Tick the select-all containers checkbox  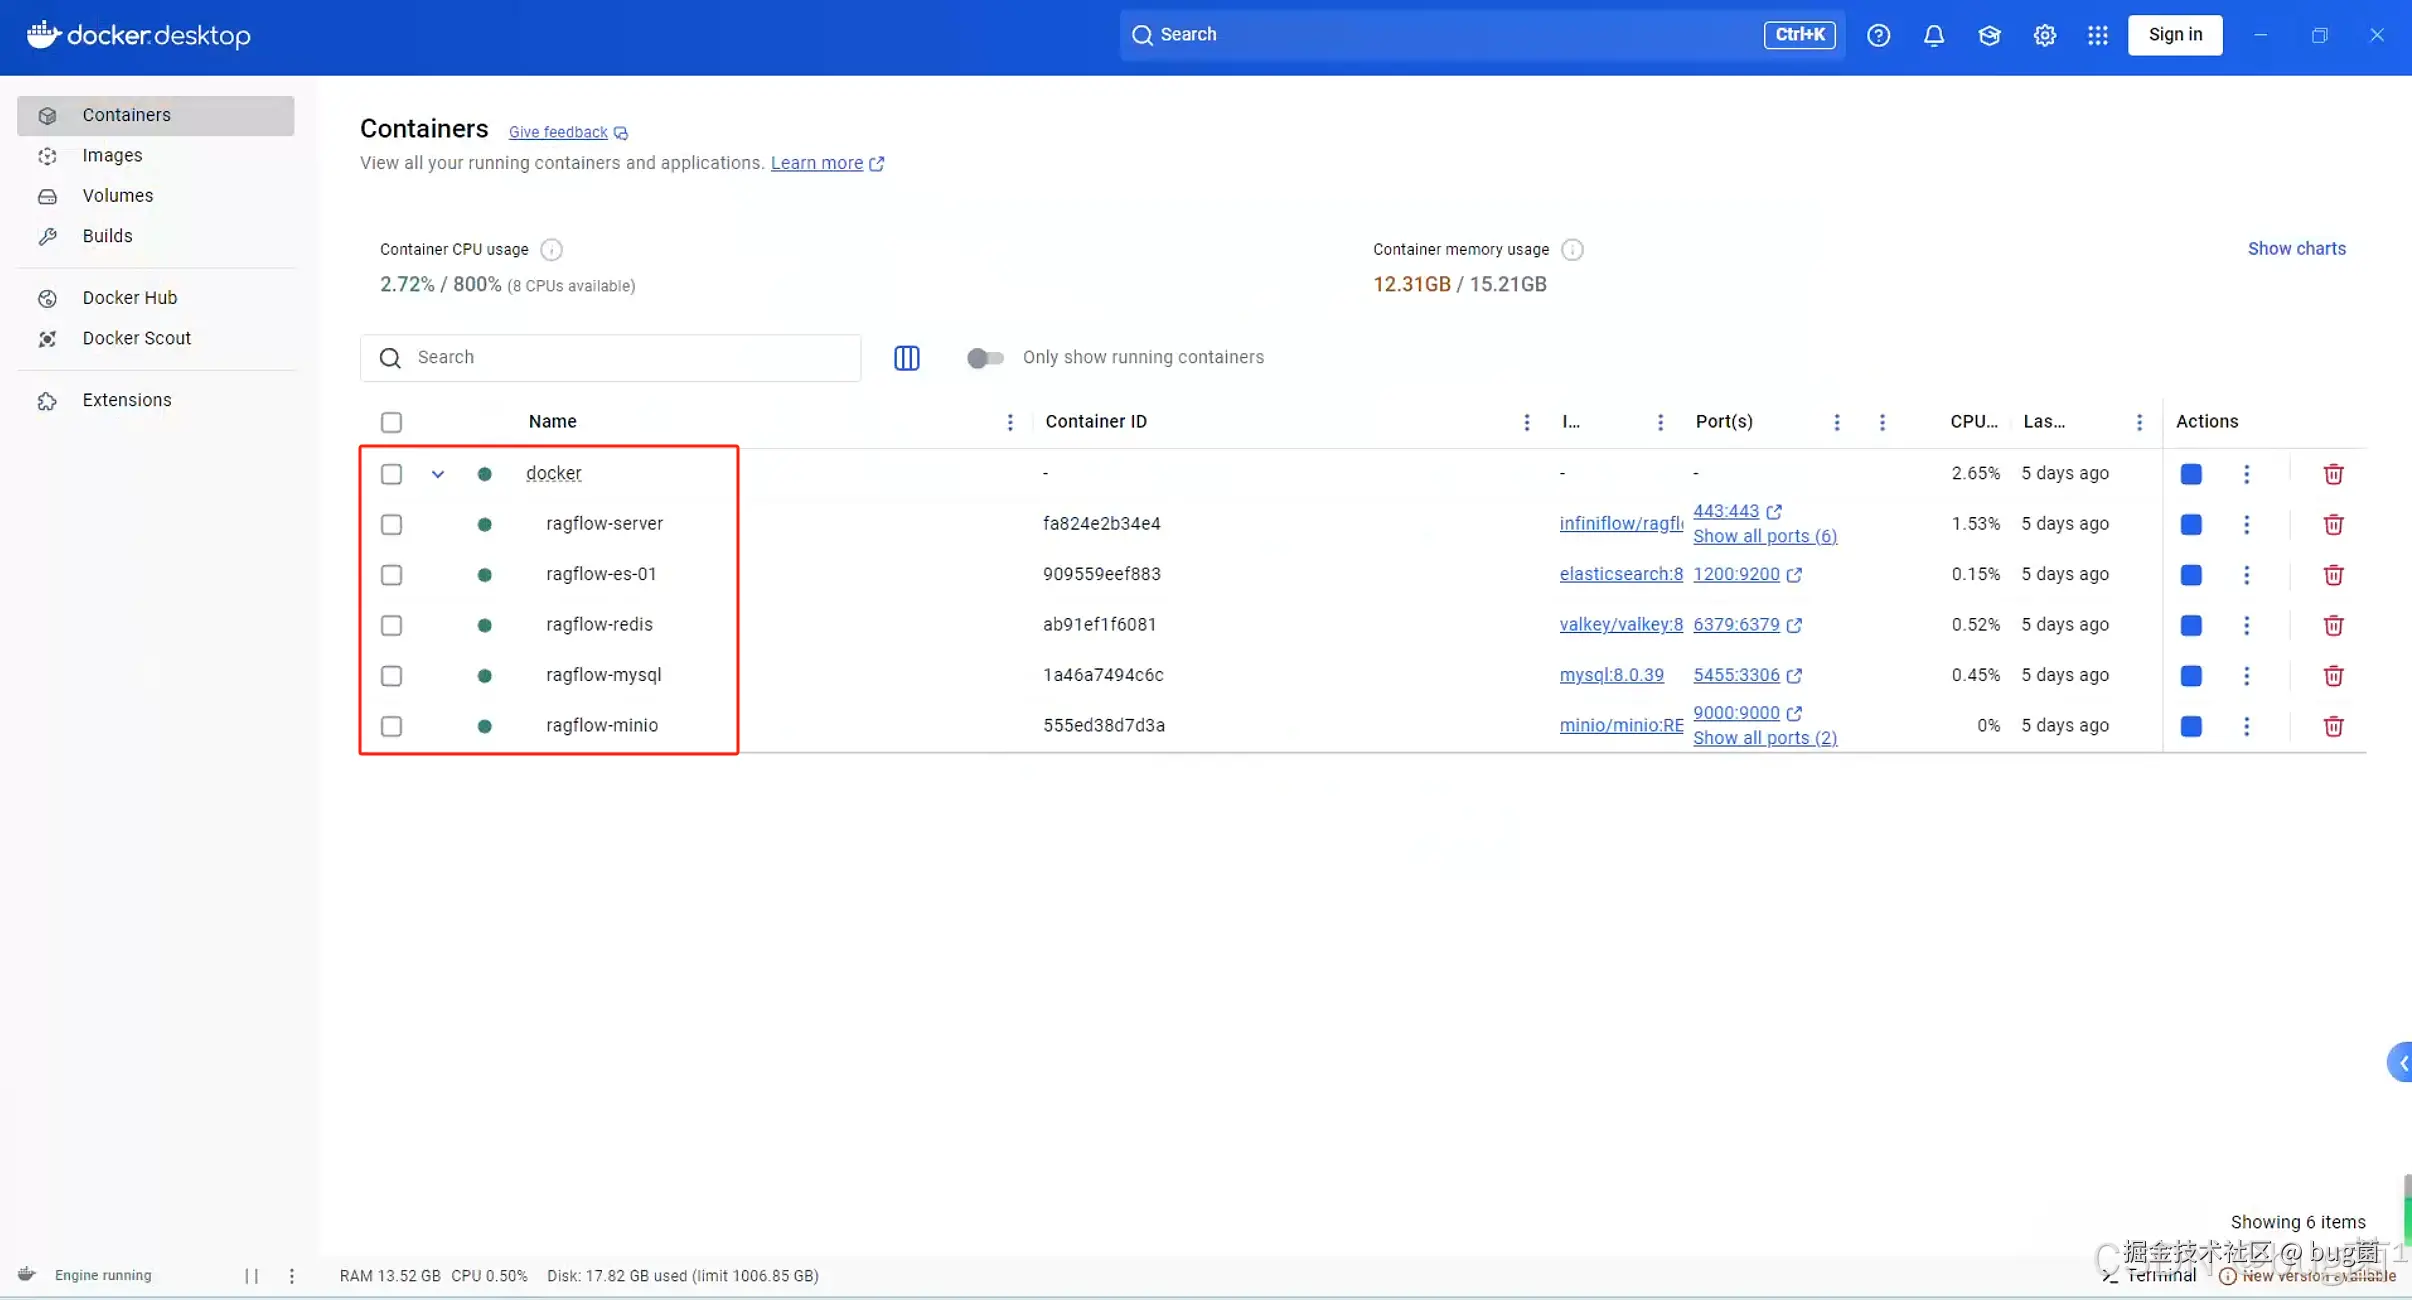pyautogui.click(x=391, y=422)
